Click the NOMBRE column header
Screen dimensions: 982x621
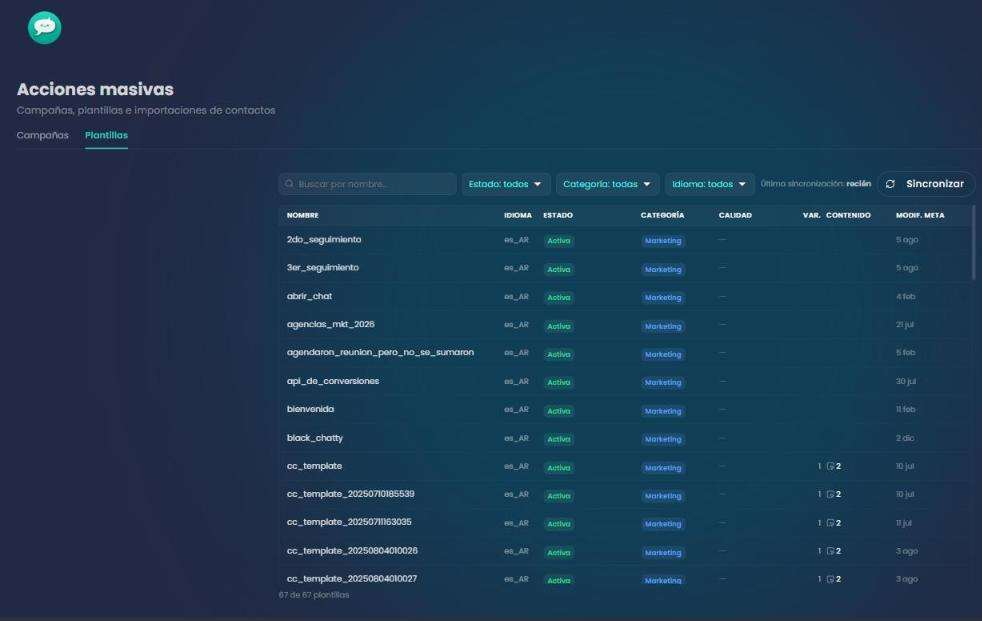pyautogui.click(x=302, y=215)
